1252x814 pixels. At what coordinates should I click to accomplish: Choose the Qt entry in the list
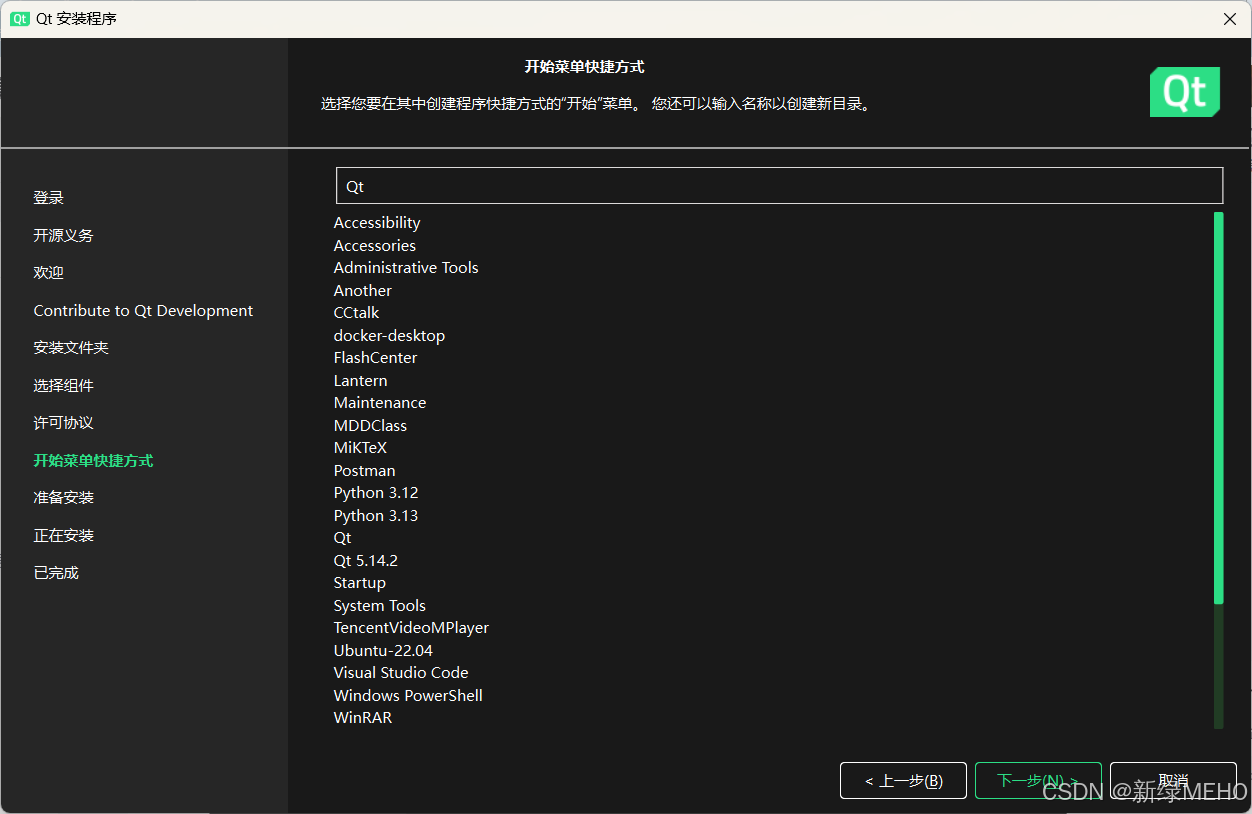pos(342,538)
